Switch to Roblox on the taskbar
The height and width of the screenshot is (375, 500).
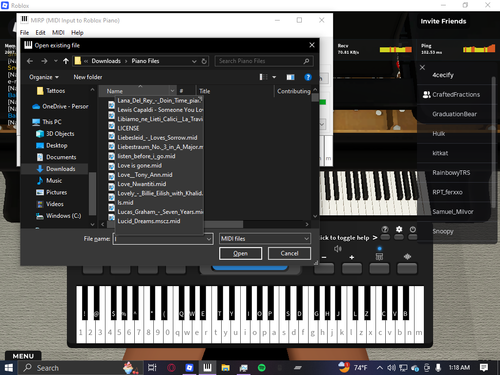(x=189, y=368)
